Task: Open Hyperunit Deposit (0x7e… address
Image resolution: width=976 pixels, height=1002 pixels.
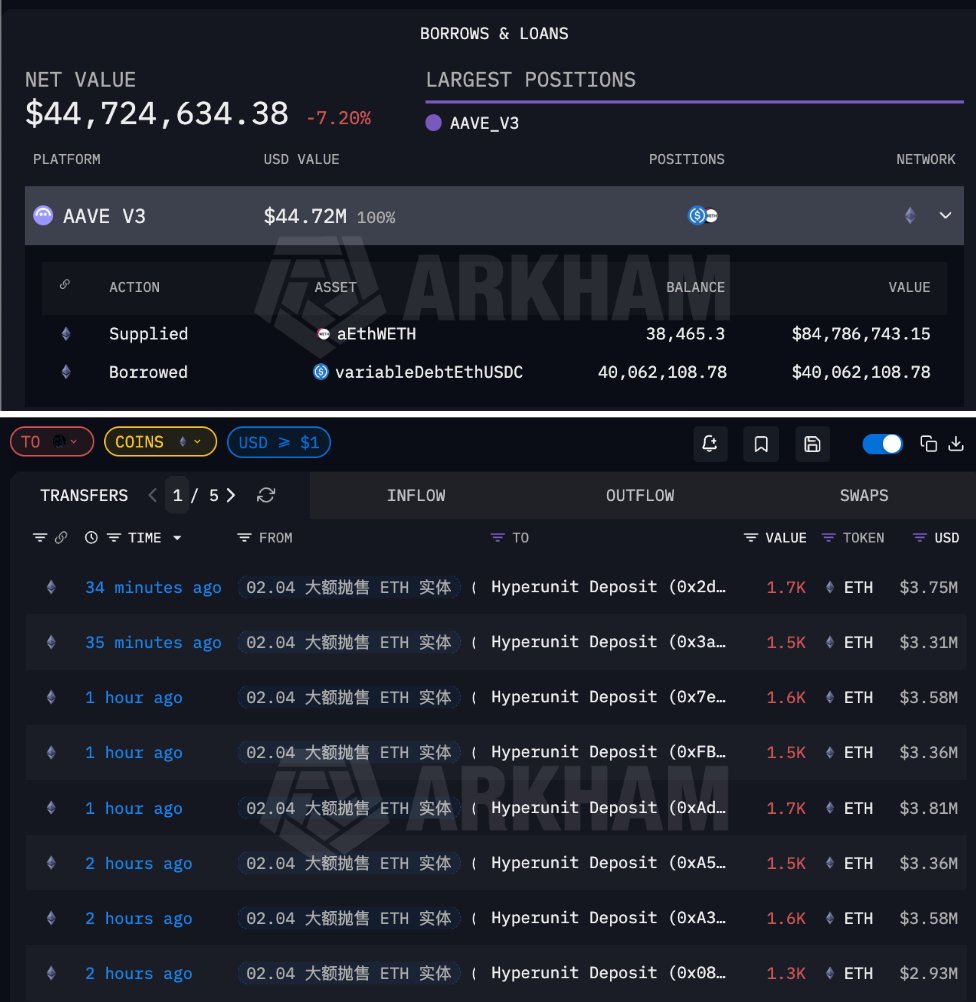Action: click(608, 697)
